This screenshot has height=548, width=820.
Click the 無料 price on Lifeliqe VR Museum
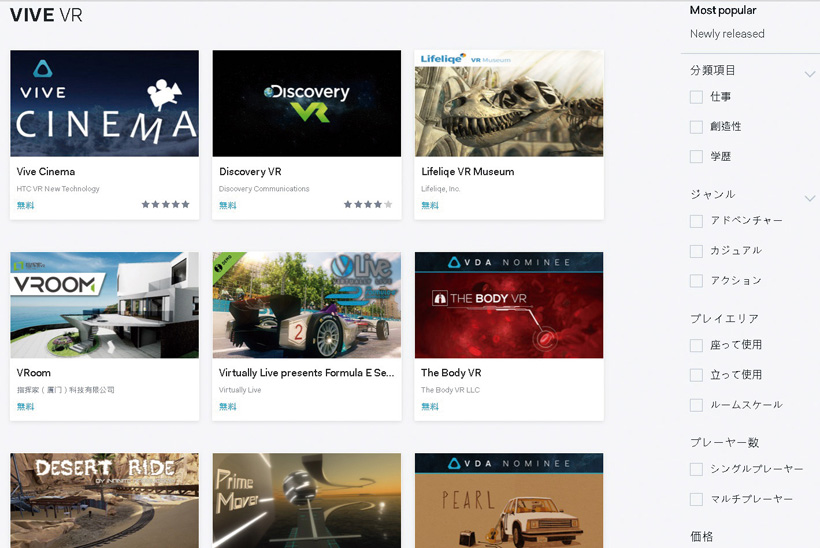pos(430,206)
